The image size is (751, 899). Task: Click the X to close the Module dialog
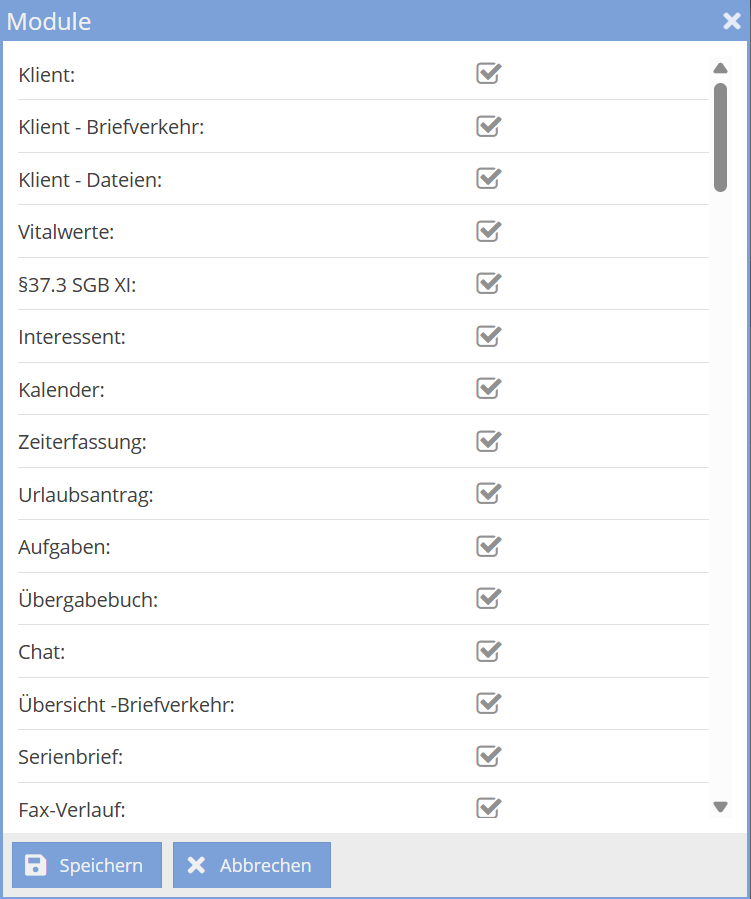pos(731,21)
